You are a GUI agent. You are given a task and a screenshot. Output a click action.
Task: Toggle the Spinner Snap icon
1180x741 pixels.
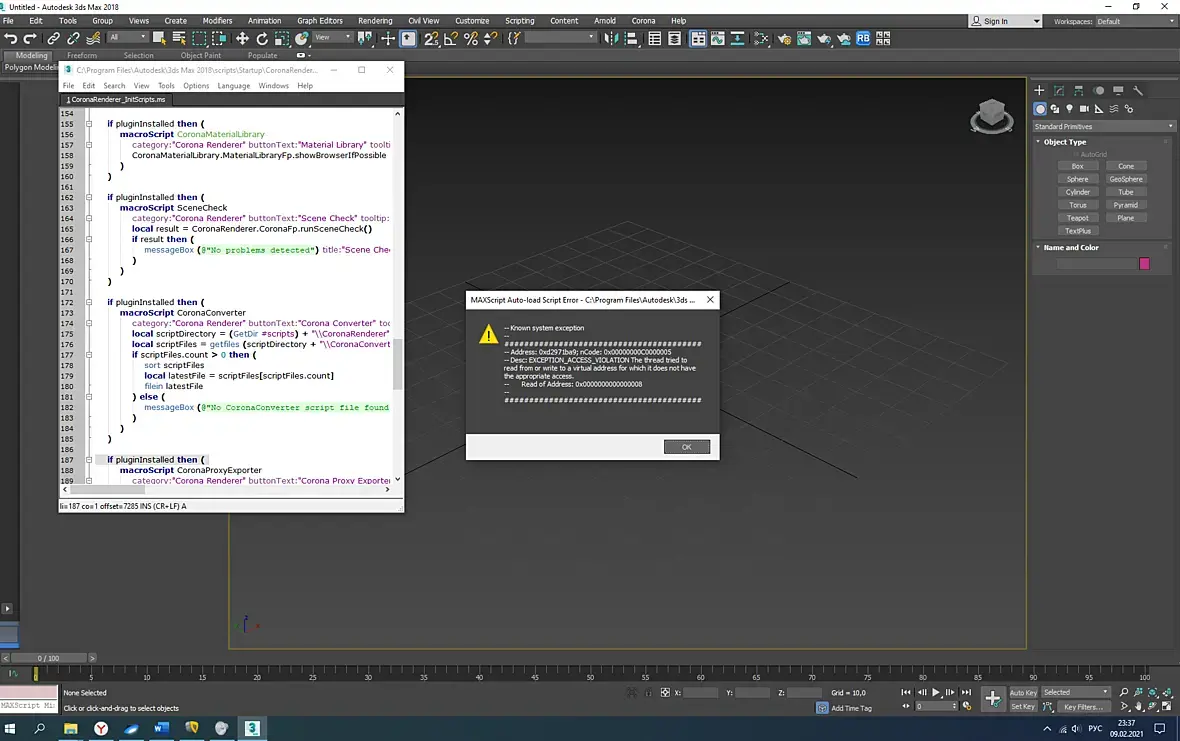(490, 38)
